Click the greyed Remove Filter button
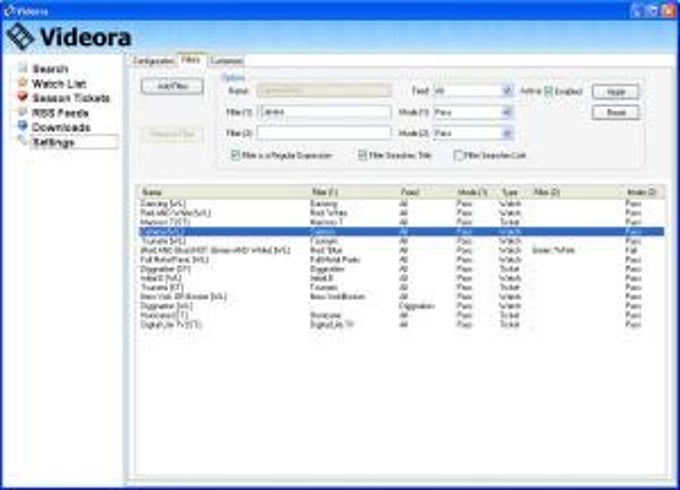Image resolution: width=680 pixels, height=490 pixels. 172,134
